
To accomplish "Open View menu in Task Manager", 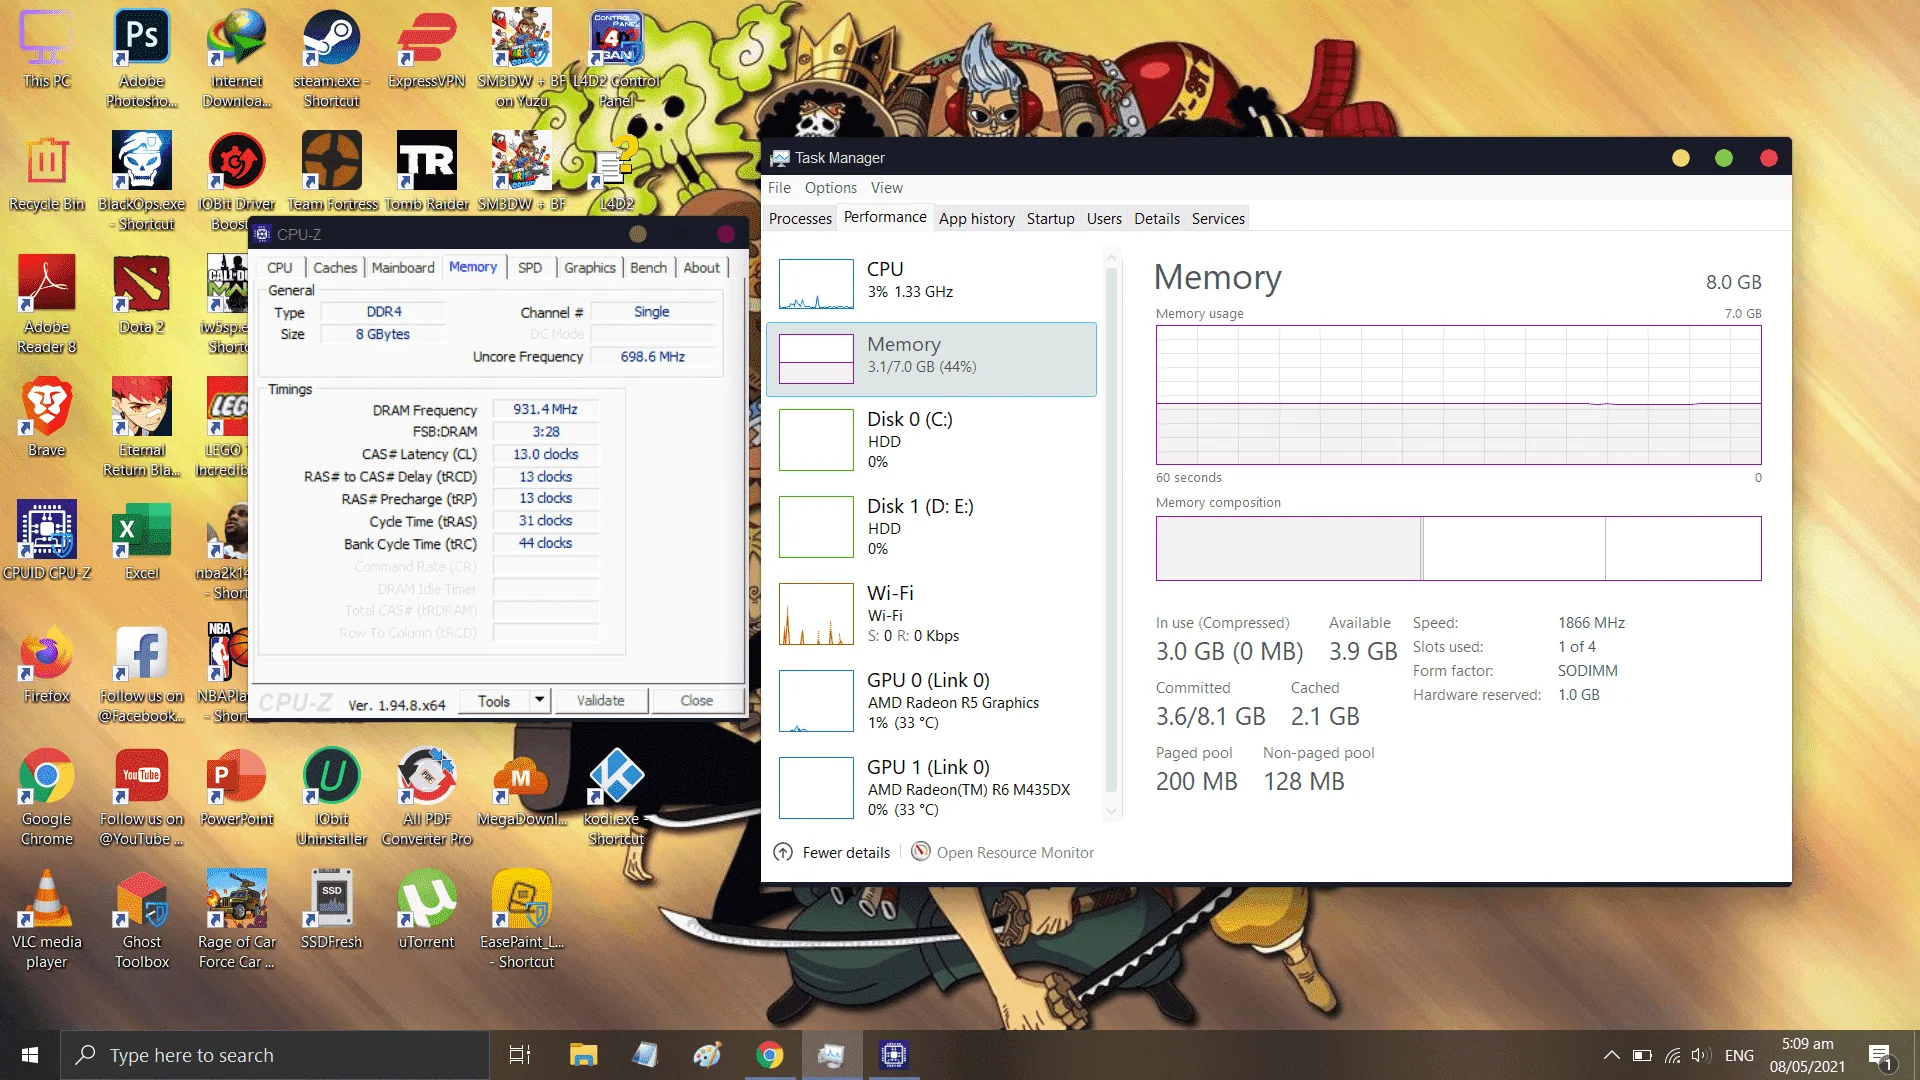I will (x=886, y=187).
